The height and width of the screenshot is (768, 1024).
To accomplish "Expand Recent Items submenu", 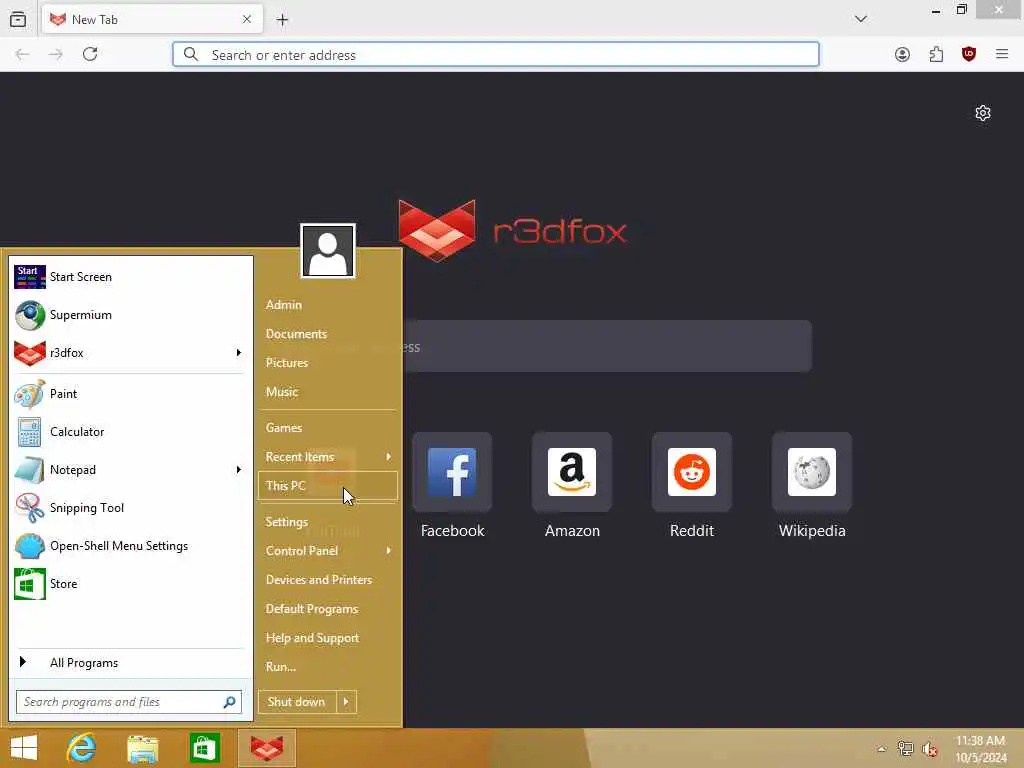I will pos(327,457).
